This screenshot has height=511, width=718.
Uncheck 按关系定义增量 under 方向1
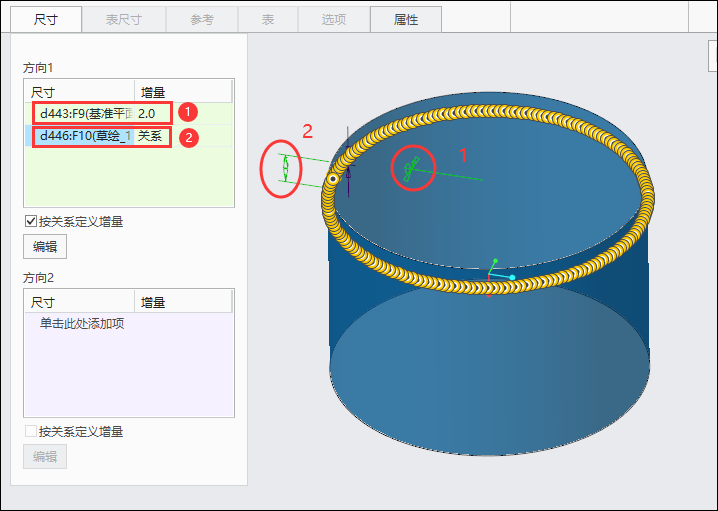(31, 222)
